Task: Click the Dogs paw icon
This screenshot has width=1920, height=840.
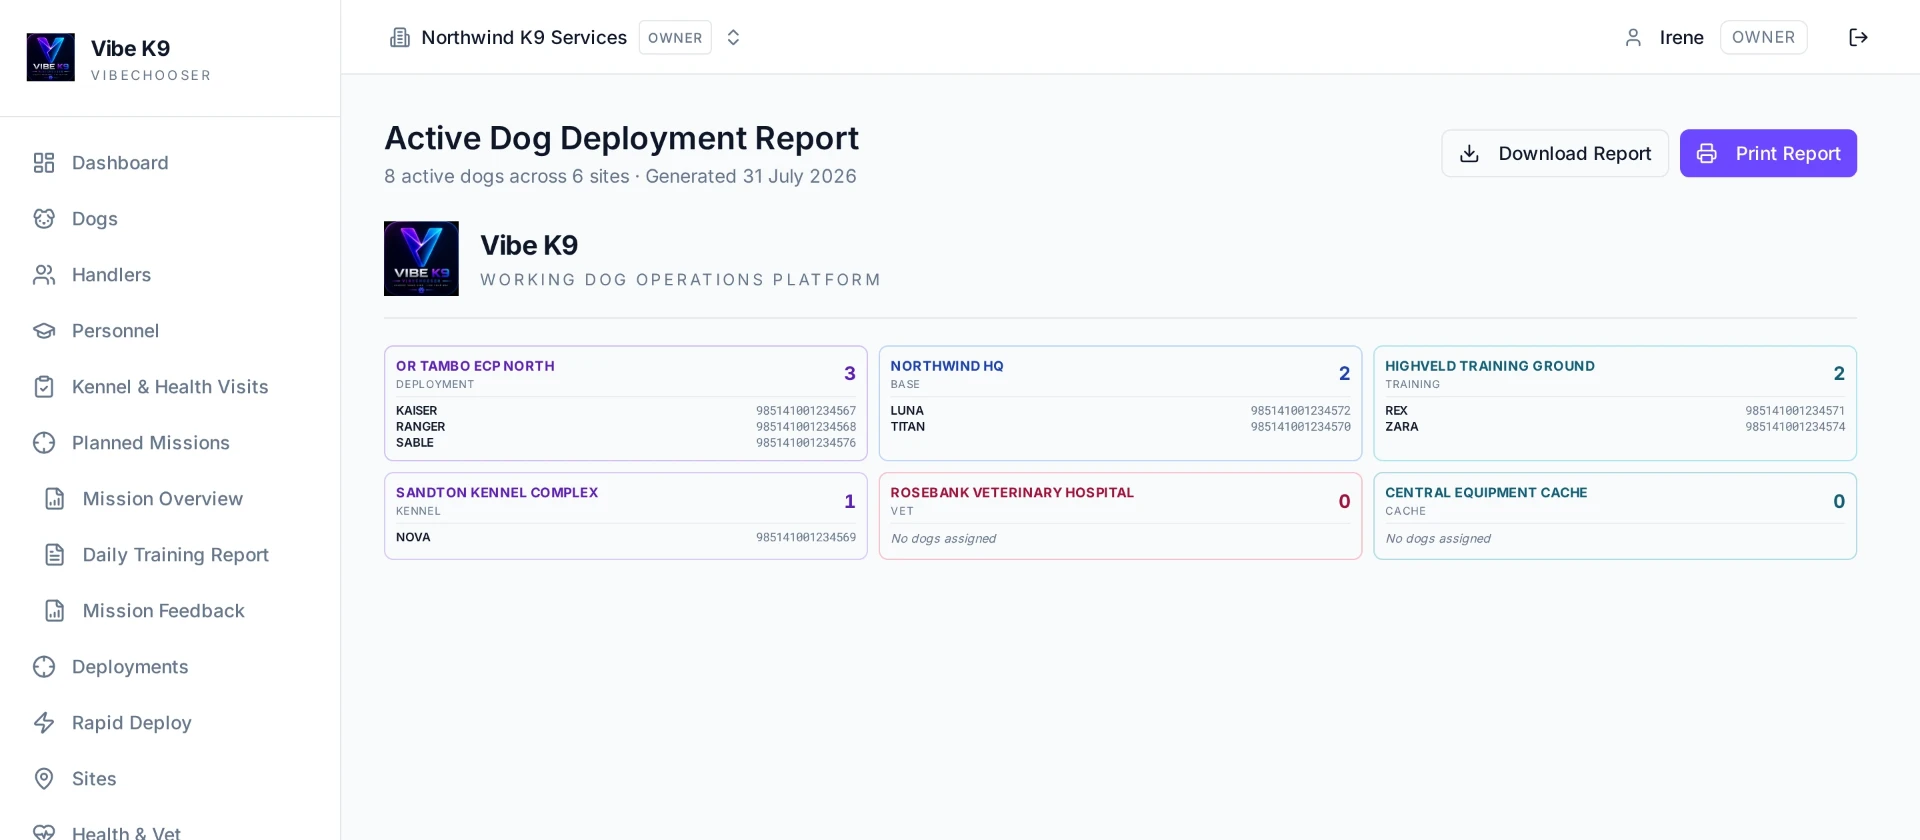Action: [44, 219]
